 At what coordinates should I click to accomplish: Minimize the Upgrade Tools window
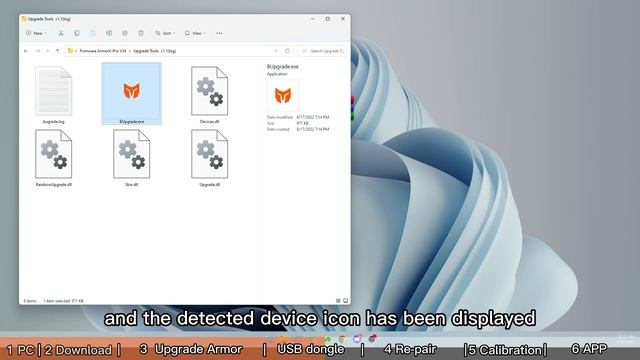[x=313, y=19]
